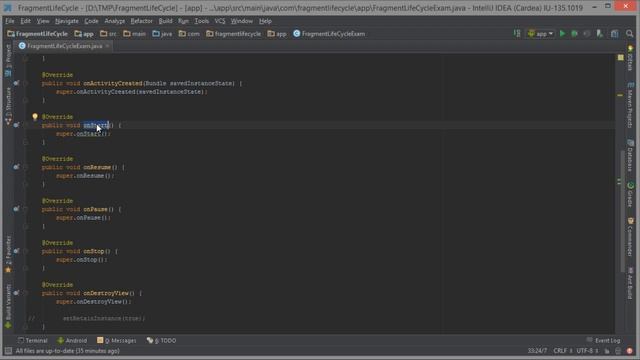Image resolution: width=640 pixels, height=360 pixels.
Task: Collapse the onDestroyView method fold
Action: [25, 293]
